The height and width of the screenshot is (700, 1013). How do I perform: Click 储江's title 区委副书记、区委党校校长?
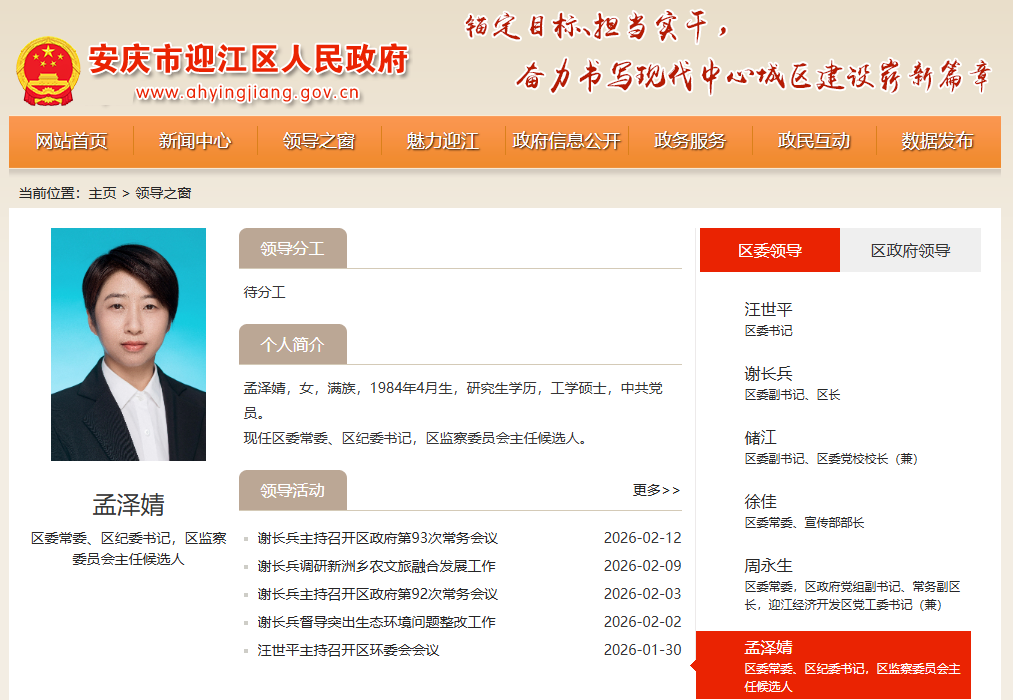click(831, 458)
